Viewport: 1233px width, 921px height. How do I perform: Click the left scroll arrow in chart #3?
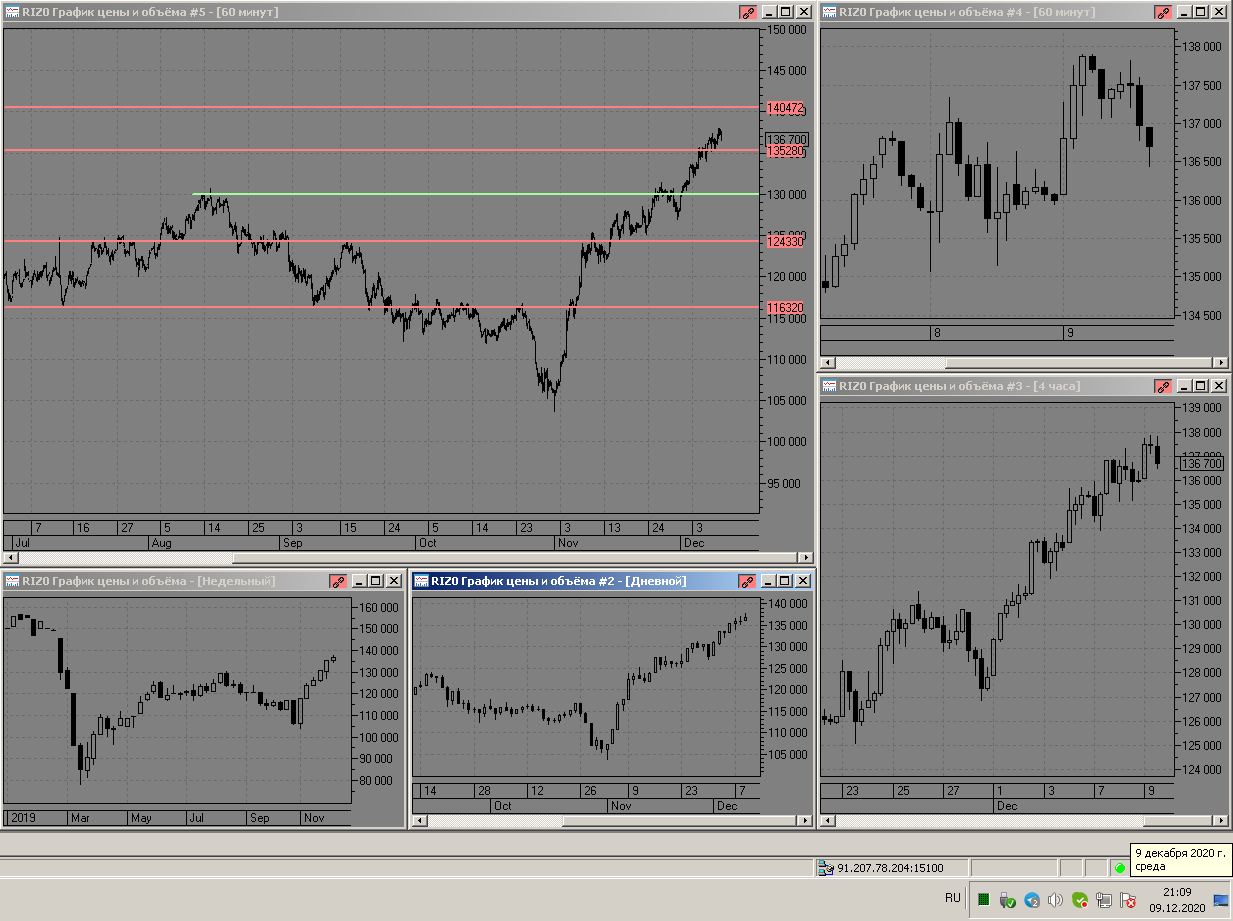coord(827,820)
